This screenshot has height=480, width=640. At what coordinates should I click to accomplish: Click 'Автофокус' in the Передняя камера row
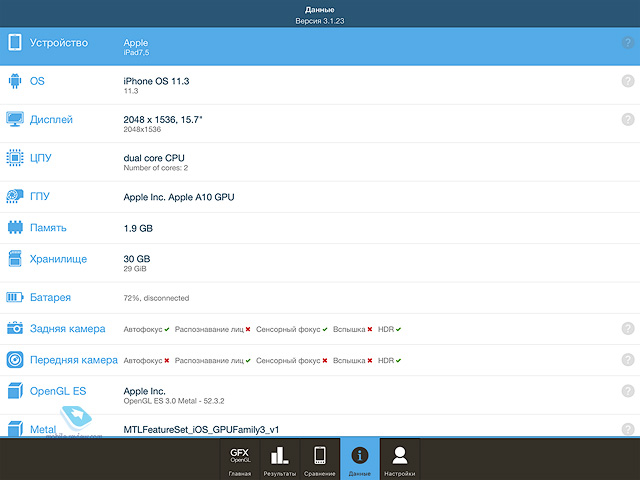click(143, 360)
